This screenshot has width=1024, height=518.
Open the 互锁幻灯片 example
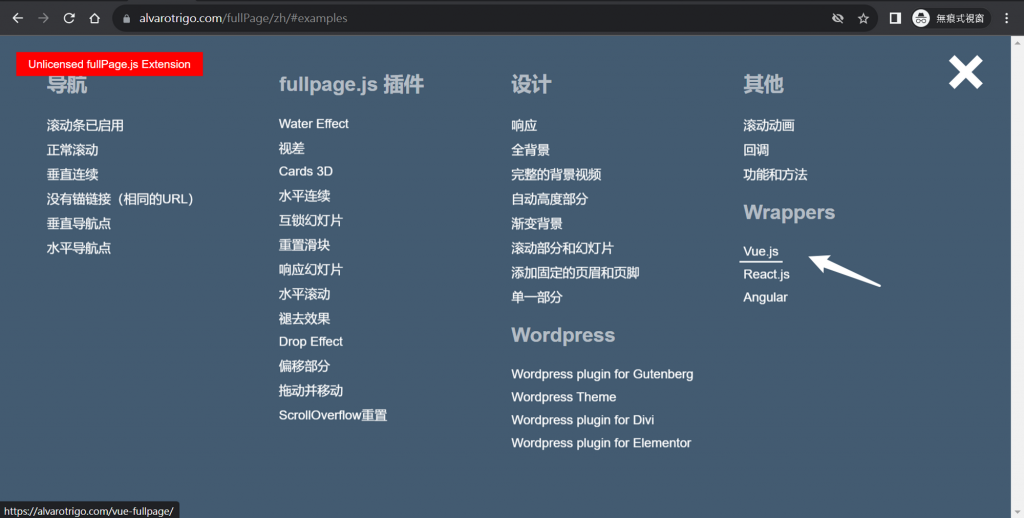(x=311, y=220)
